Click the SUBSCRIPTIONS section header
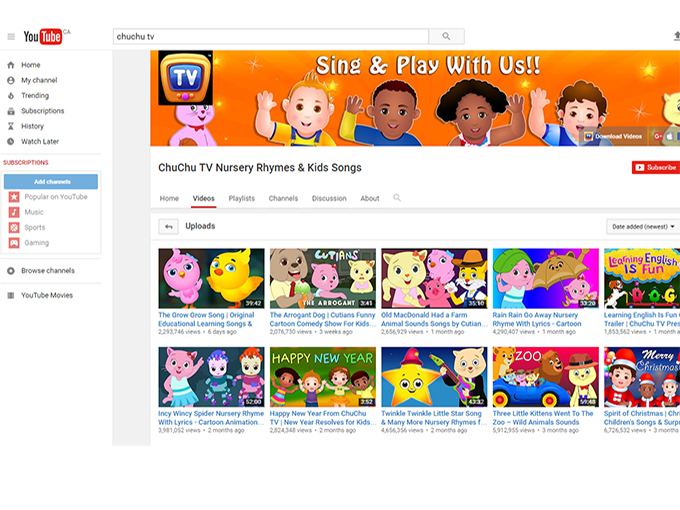 point(26,163)
